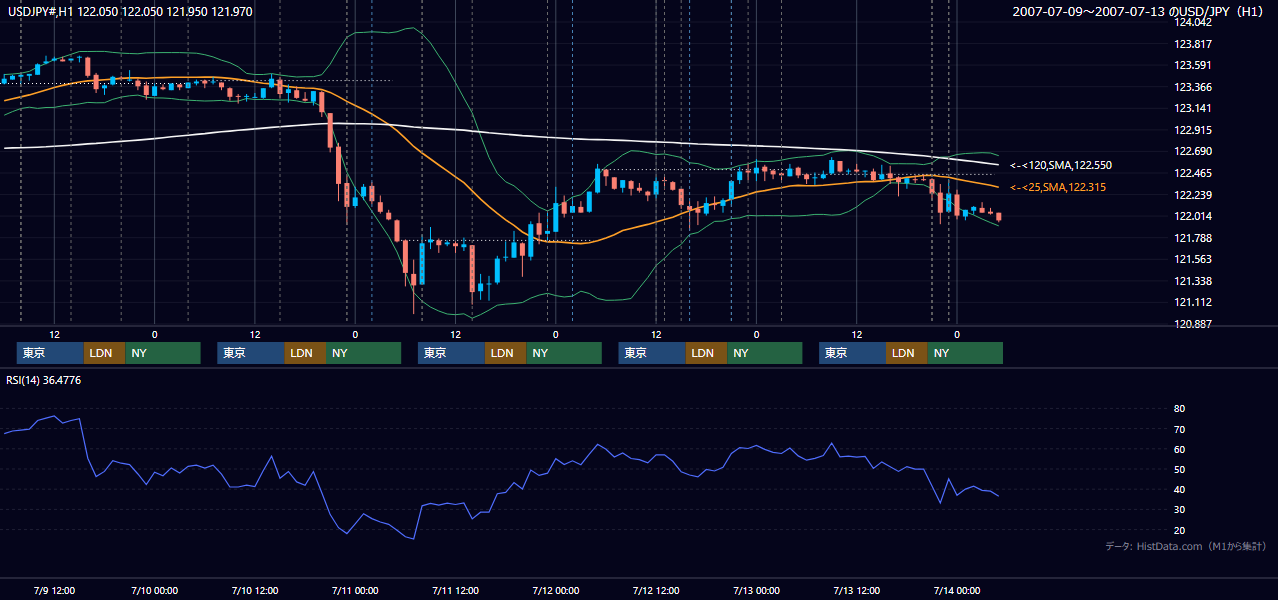Click the NY session block for 7/13
This screenshot has height=600, width=1278.
point(965,353)
